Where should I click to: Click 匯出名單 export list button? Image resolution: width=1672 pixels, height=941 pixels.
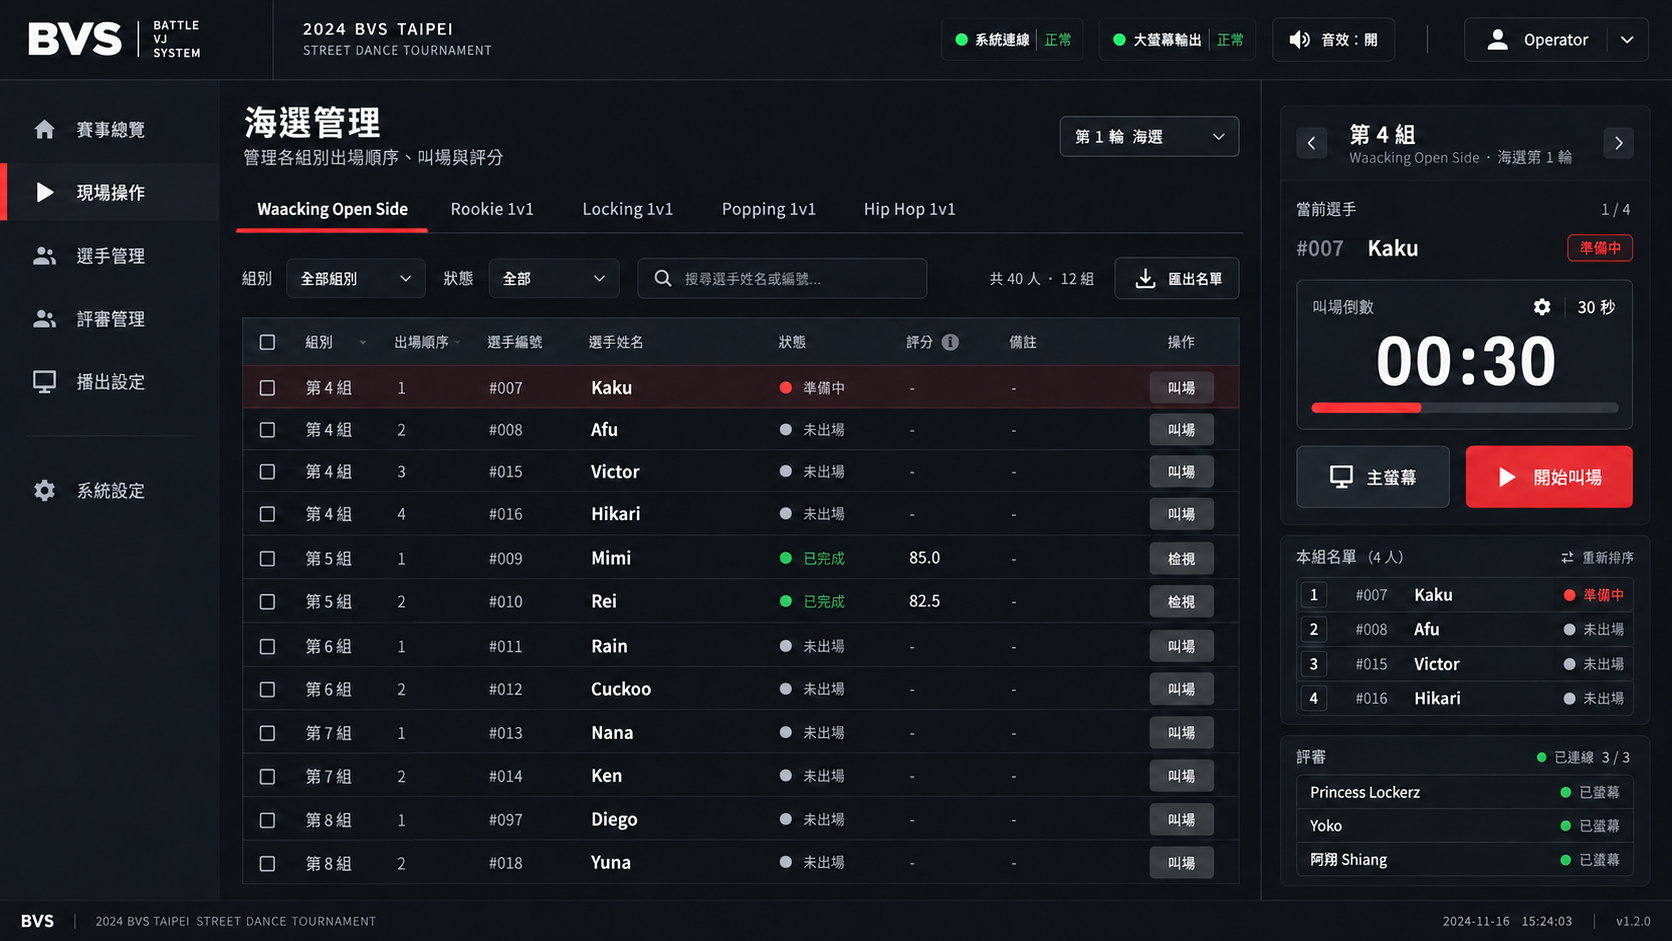coord(1177,279)
